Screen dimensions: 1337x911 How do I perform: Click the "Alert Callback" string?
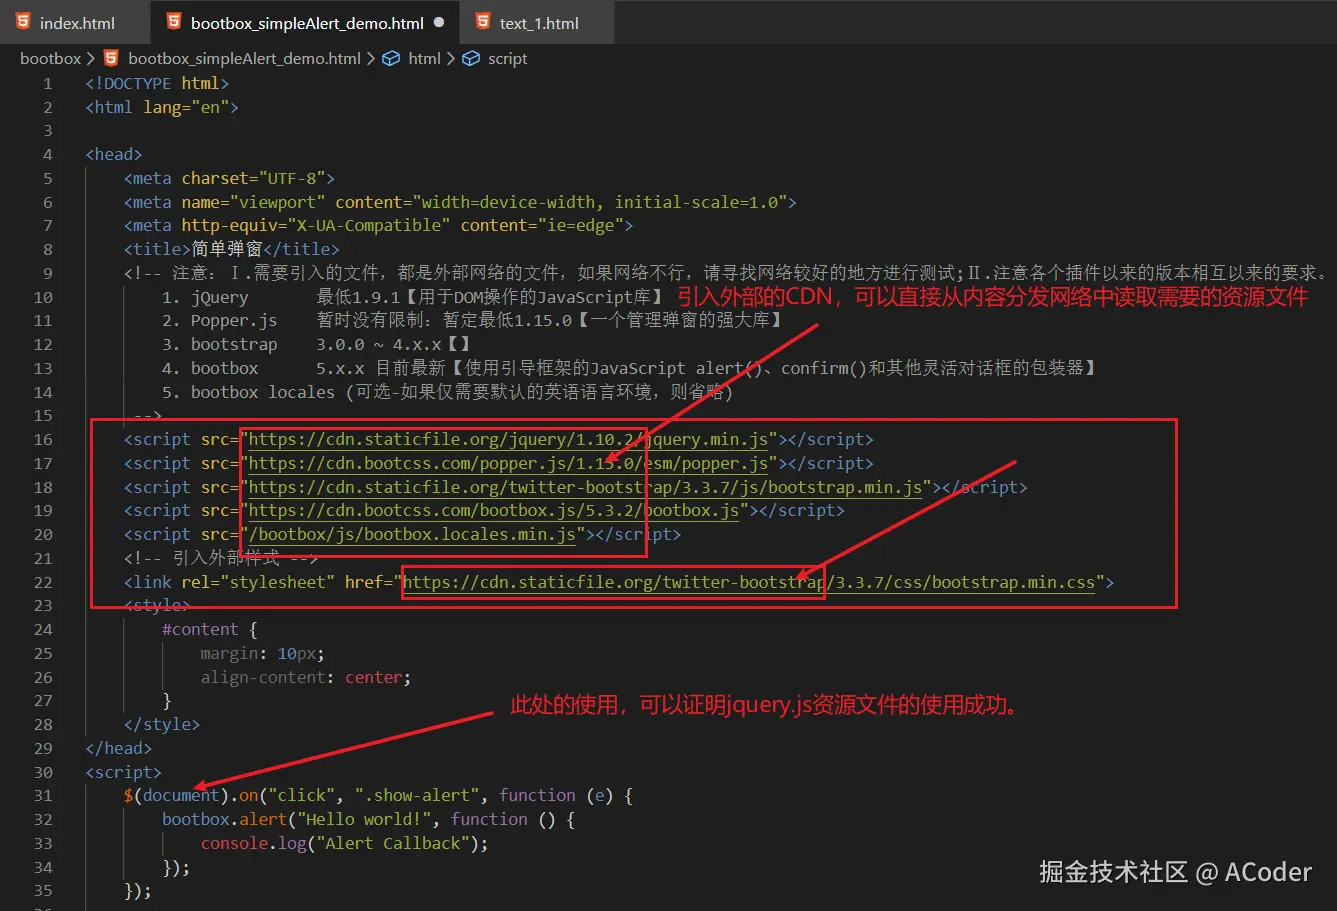(x=393, y=843)
